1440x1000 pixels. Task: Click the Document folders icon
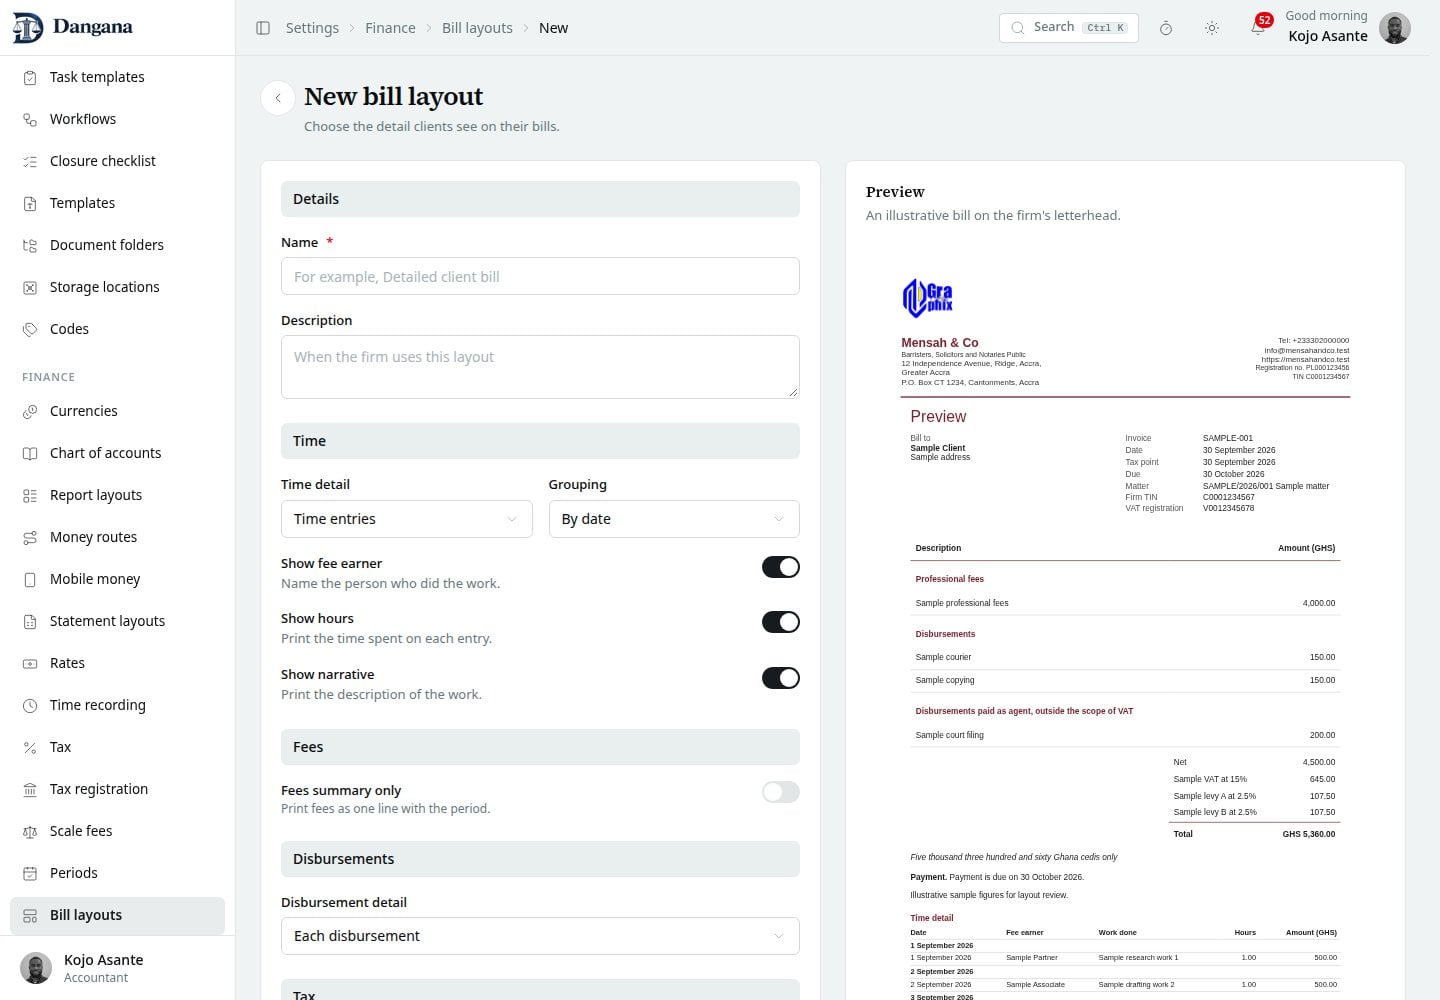pos(30,245)
